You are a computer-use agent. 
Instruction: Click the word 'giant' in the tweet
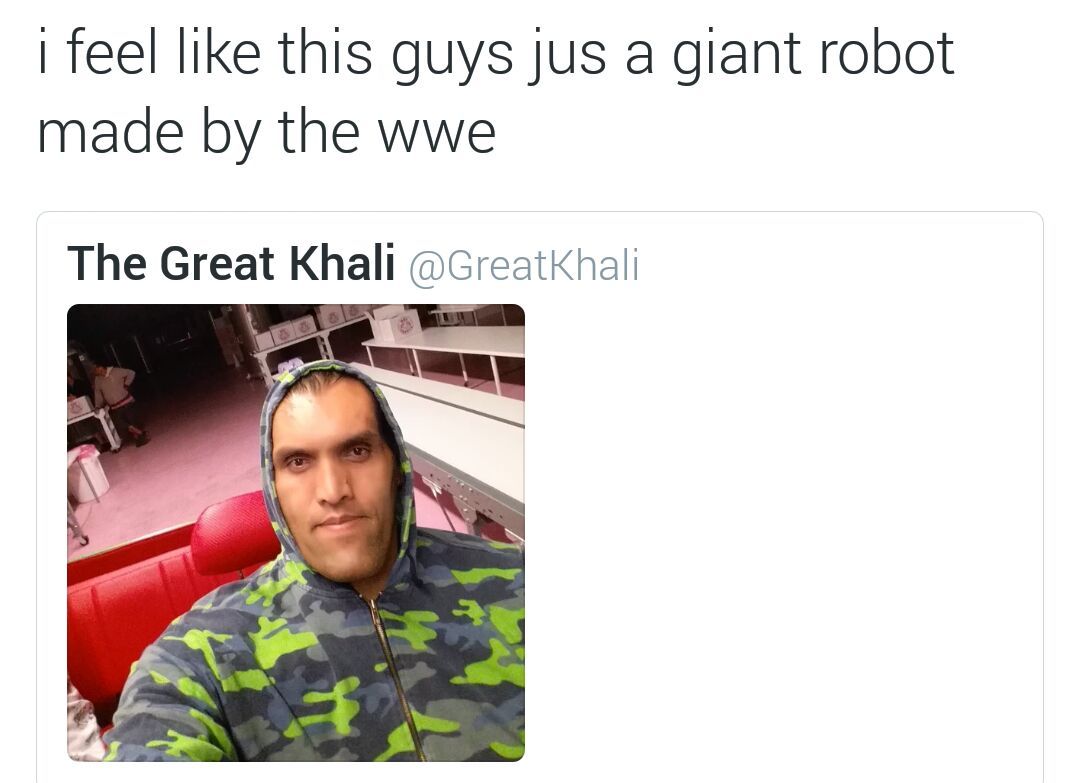(x=736, y=55)
